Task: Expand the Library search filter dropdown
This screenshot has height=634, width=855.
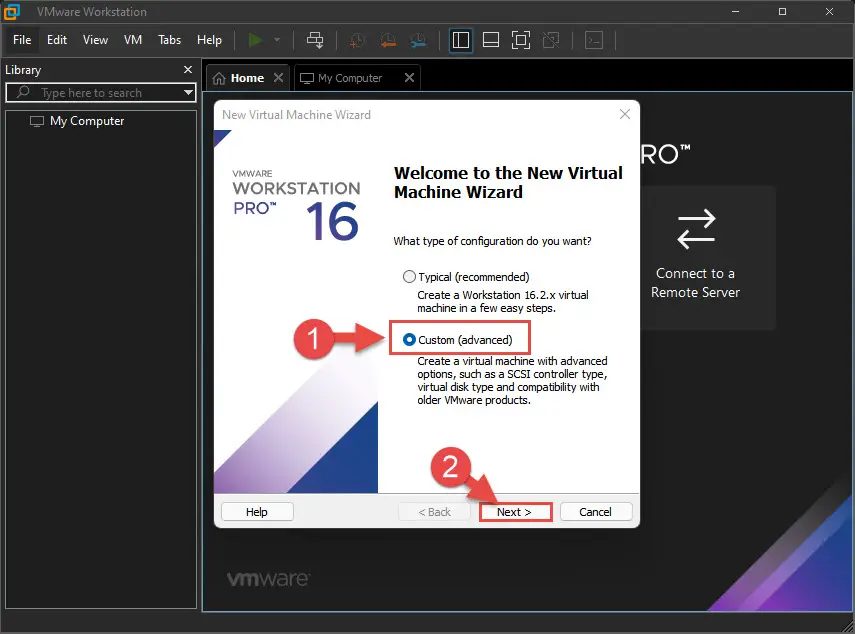Action: click(x=189, y=93)
